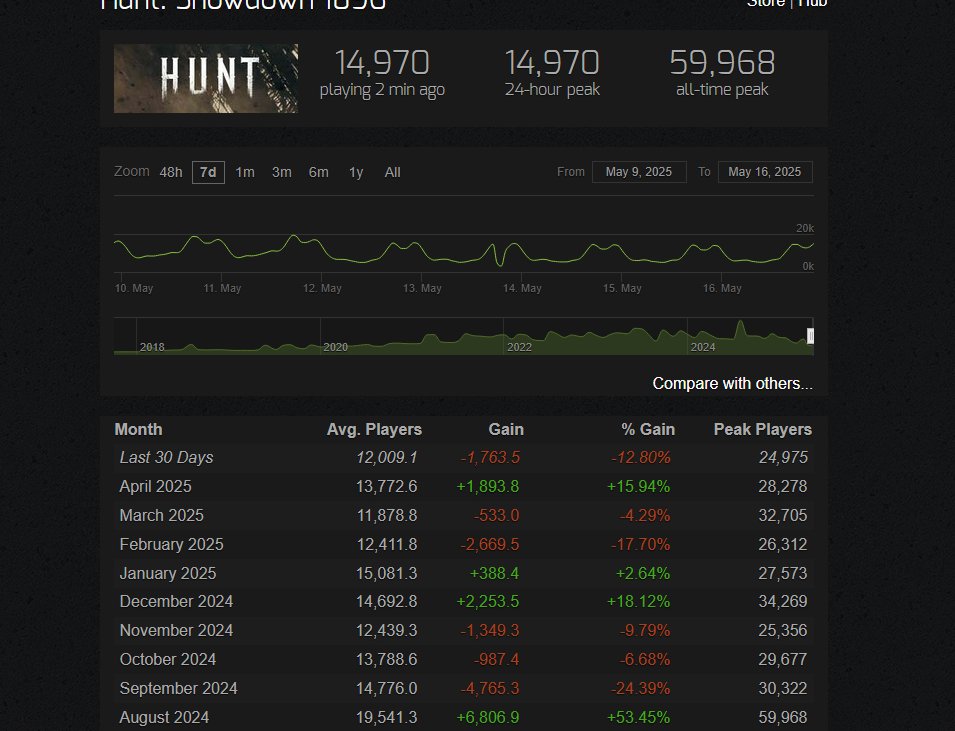Select the 6m zoom range
Screen dimensions: 955x731
pos(319,172)
